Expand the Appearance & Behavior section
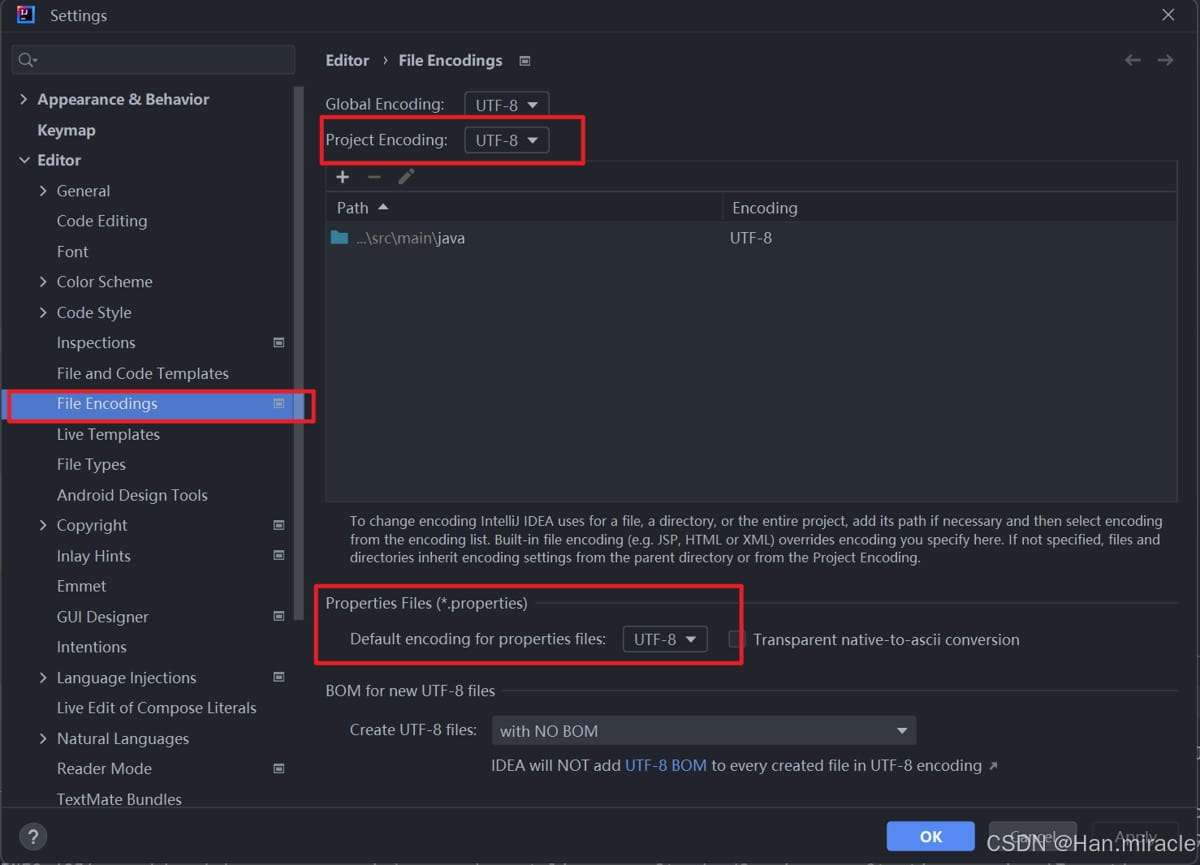Image resolution: width=1200 pixels, height=865 pixels. (x=24, y=99)
